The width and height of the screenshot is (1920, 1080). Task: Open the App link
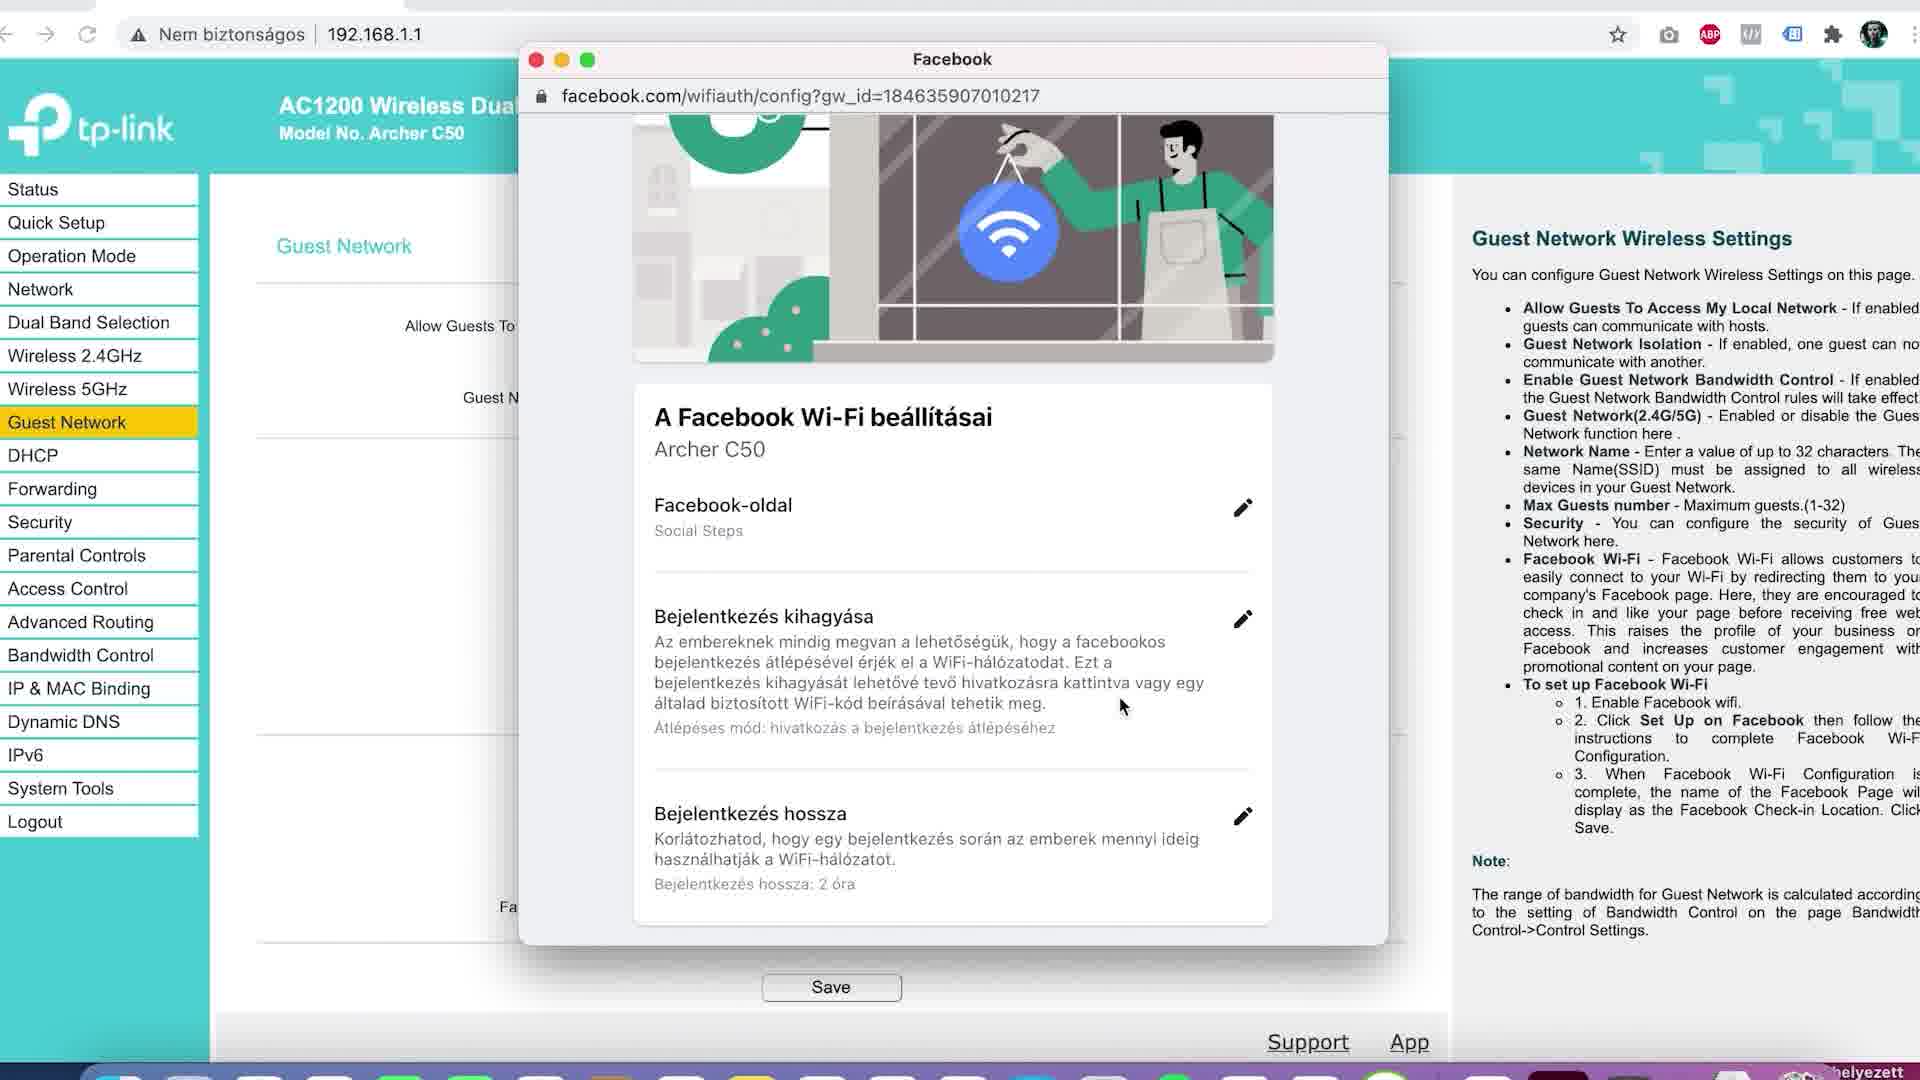coord(1409,1043)
